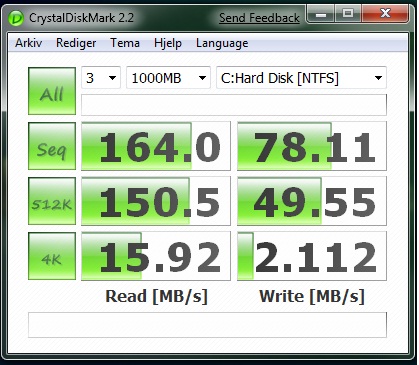Click the Read [MB/s] column label

coord(156,296)
